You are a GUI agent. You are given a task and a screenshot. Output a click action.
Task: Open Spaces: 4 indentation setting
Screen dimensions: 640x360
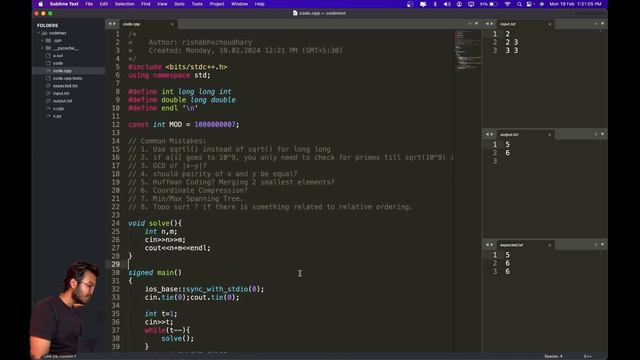tap(553, 356)
